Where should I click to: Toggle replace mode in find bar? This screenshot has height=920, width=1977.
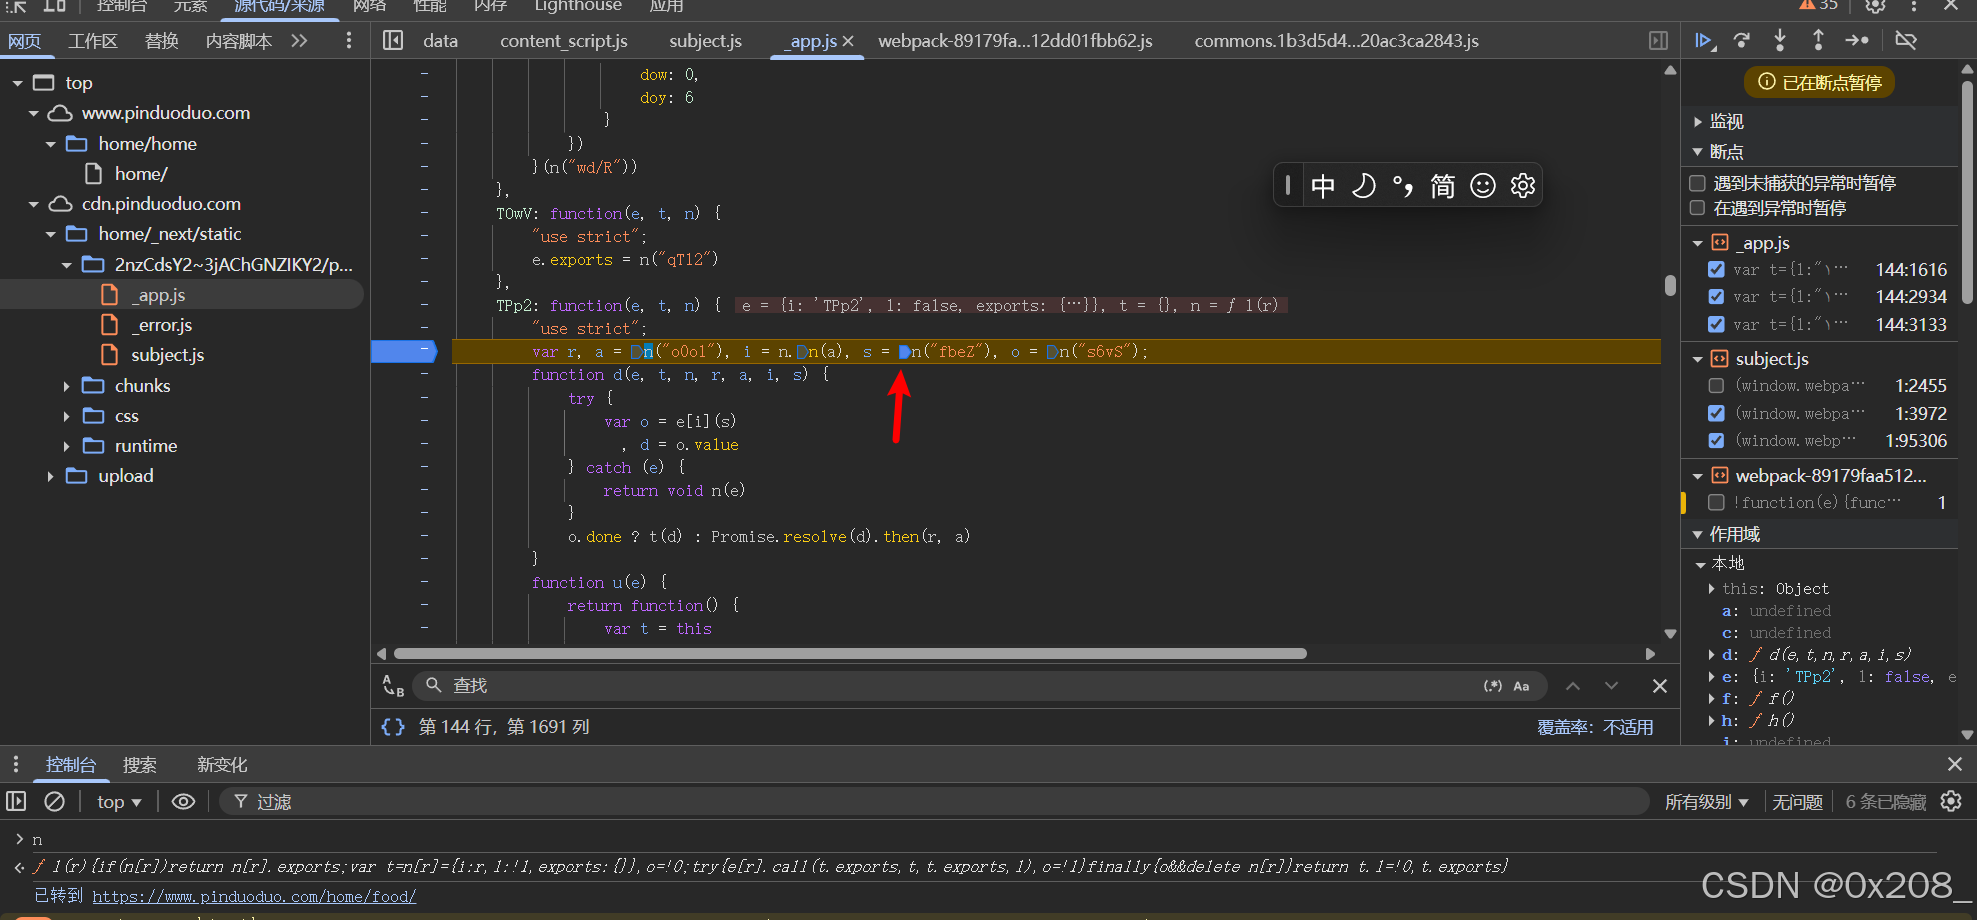point(393,686)
